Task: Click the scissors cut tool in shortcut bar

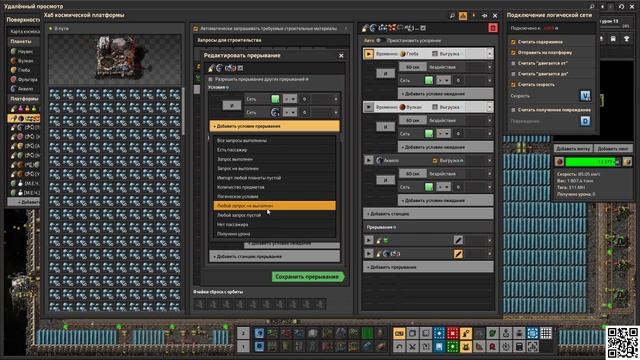Action: [x=412, y=347]
